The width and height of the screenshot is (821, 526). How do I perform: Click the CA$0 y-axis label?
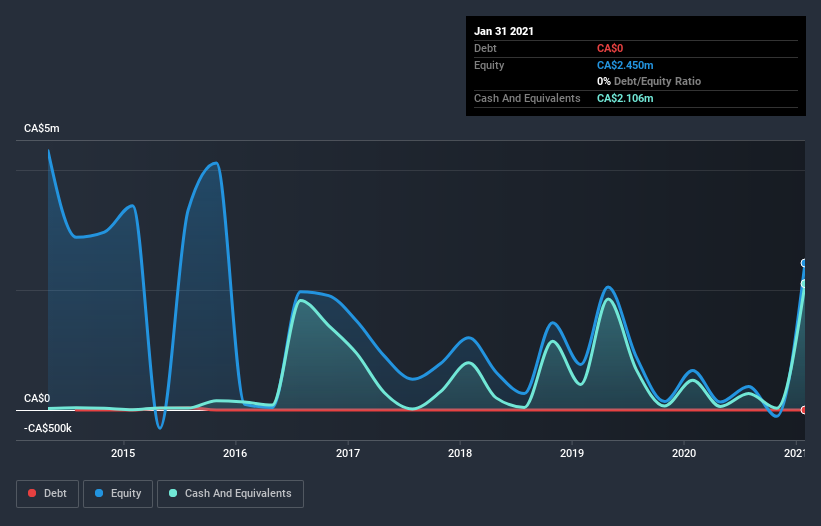[x=37, y=399]
